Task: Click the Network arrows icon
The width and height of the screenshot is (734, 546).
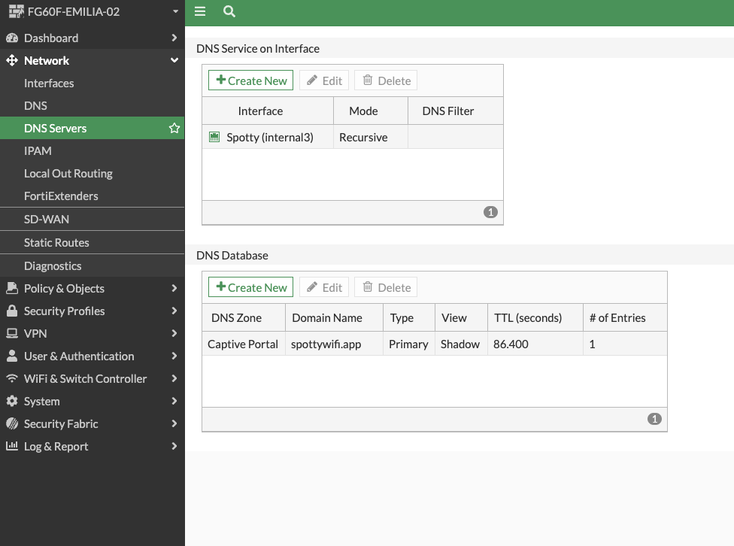Action: 12,60
